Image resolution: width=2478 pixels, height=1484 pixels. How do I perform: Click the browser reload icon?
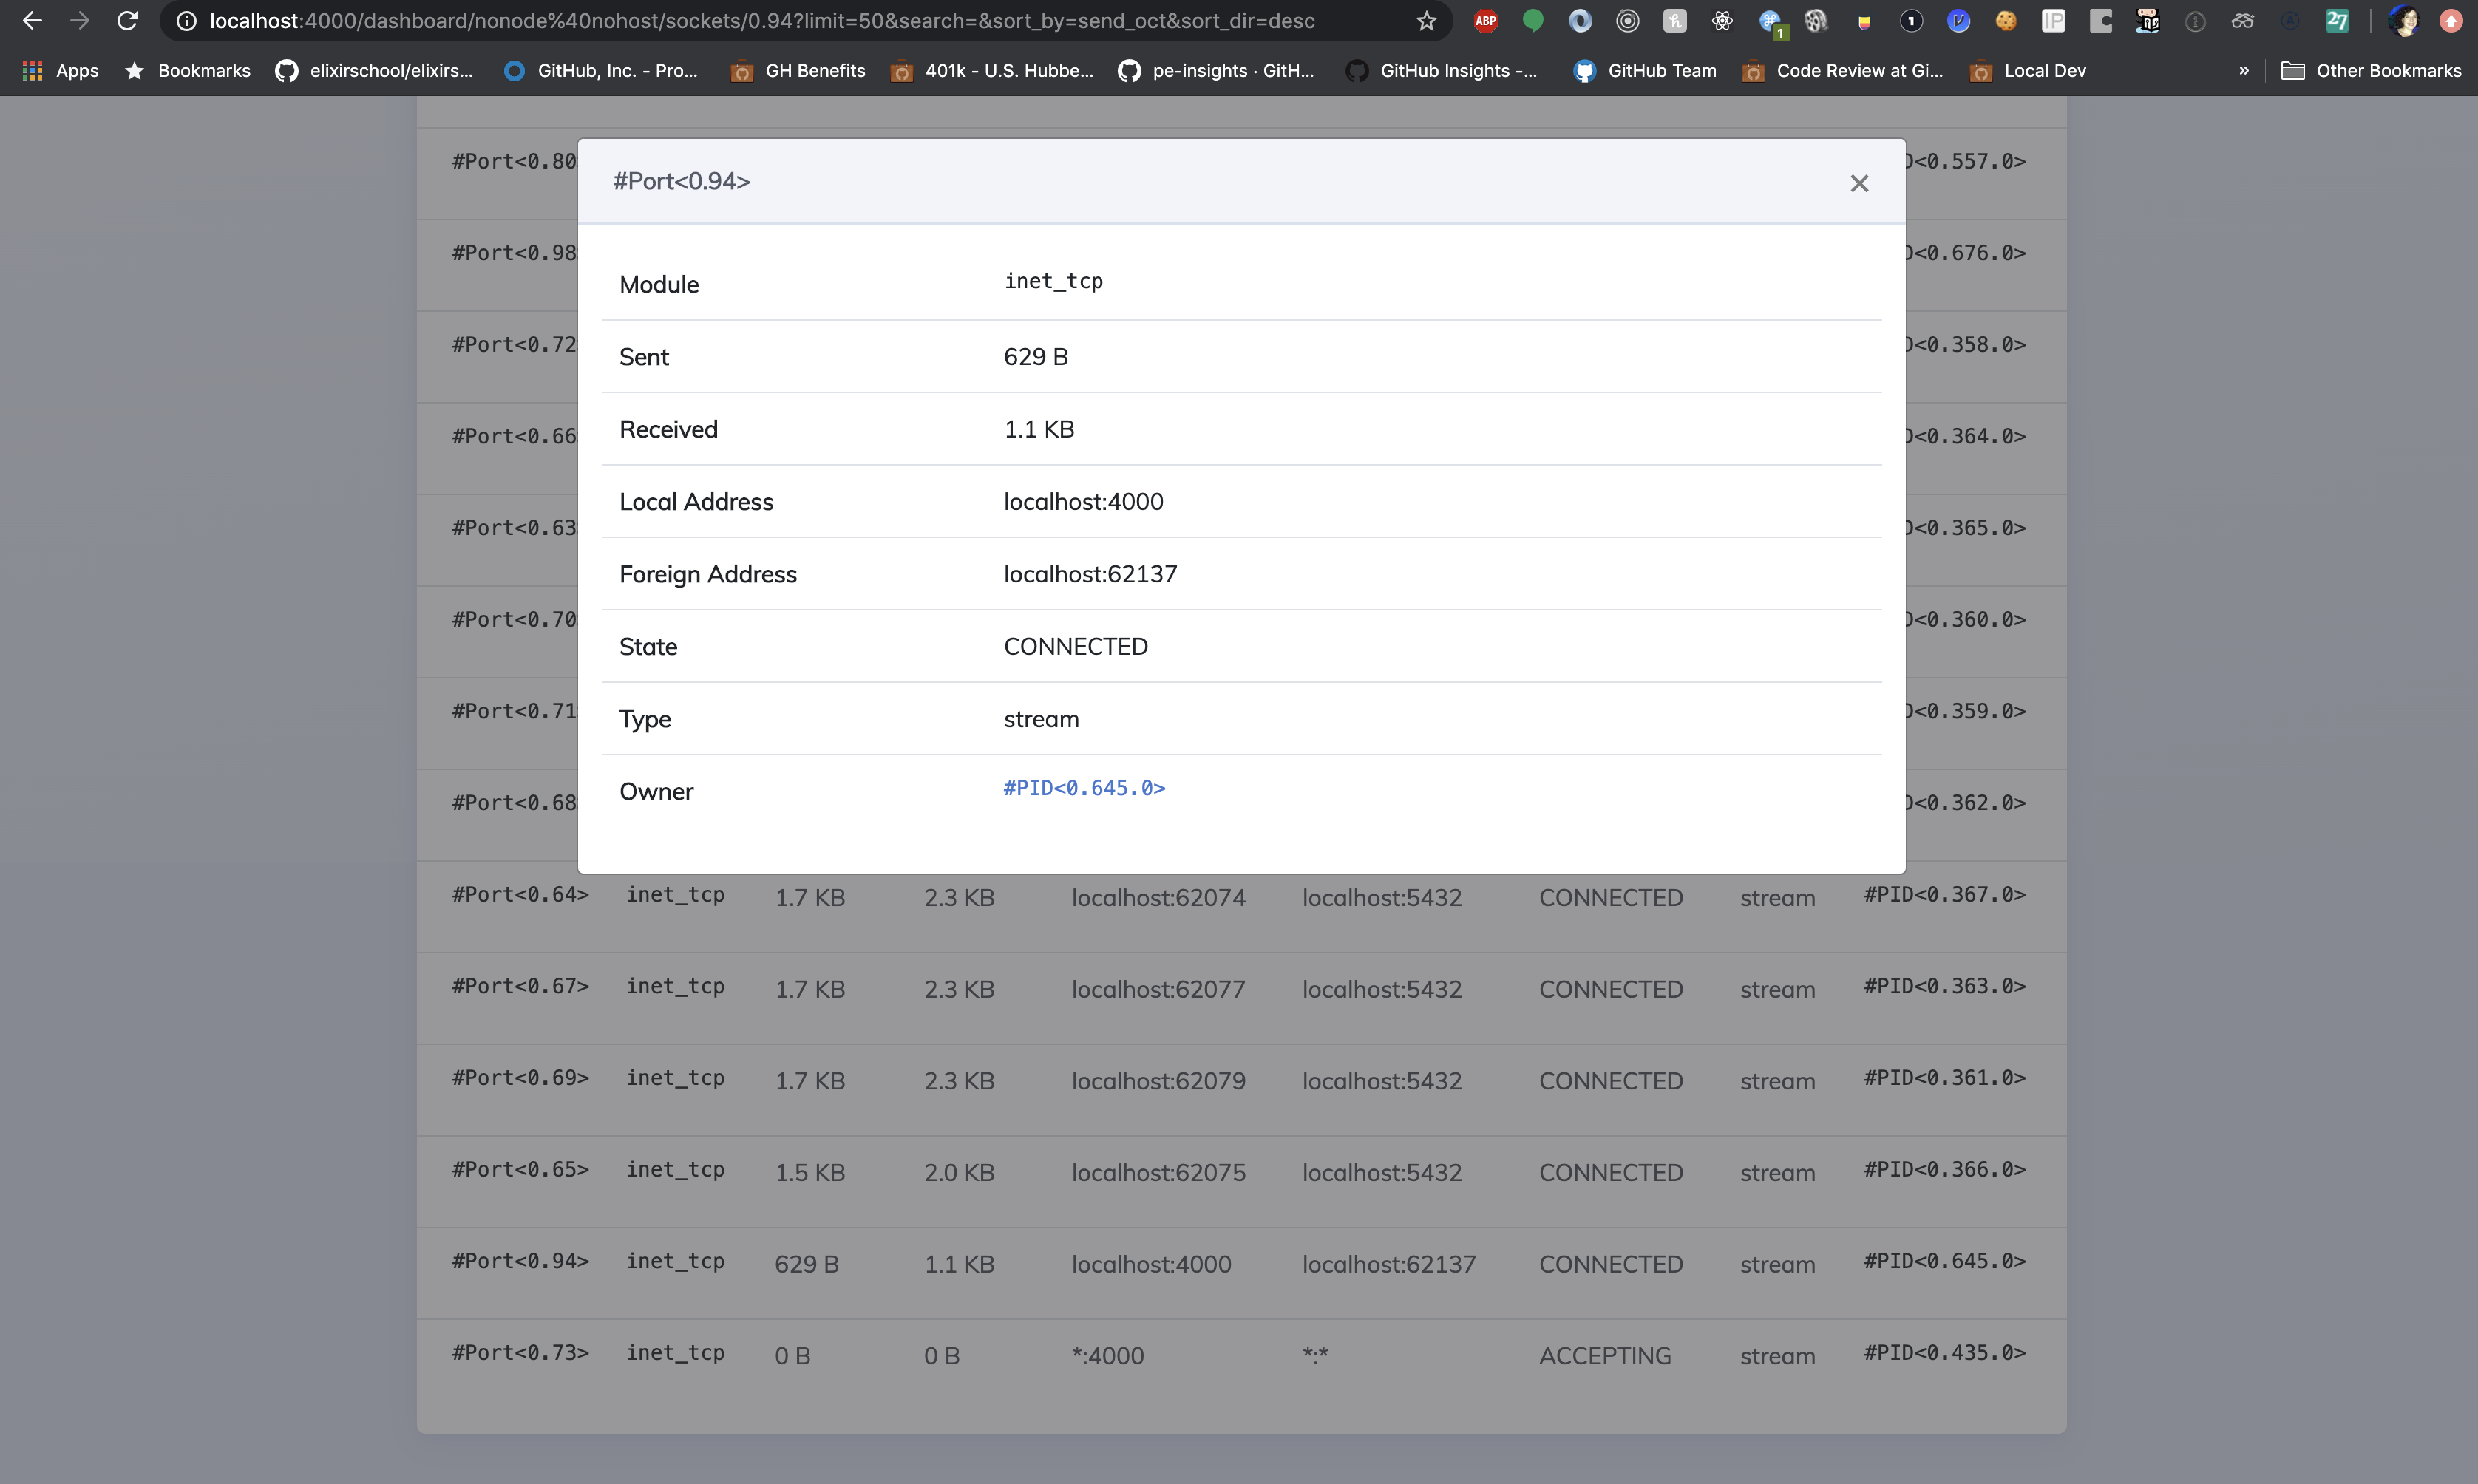(127, 21)
